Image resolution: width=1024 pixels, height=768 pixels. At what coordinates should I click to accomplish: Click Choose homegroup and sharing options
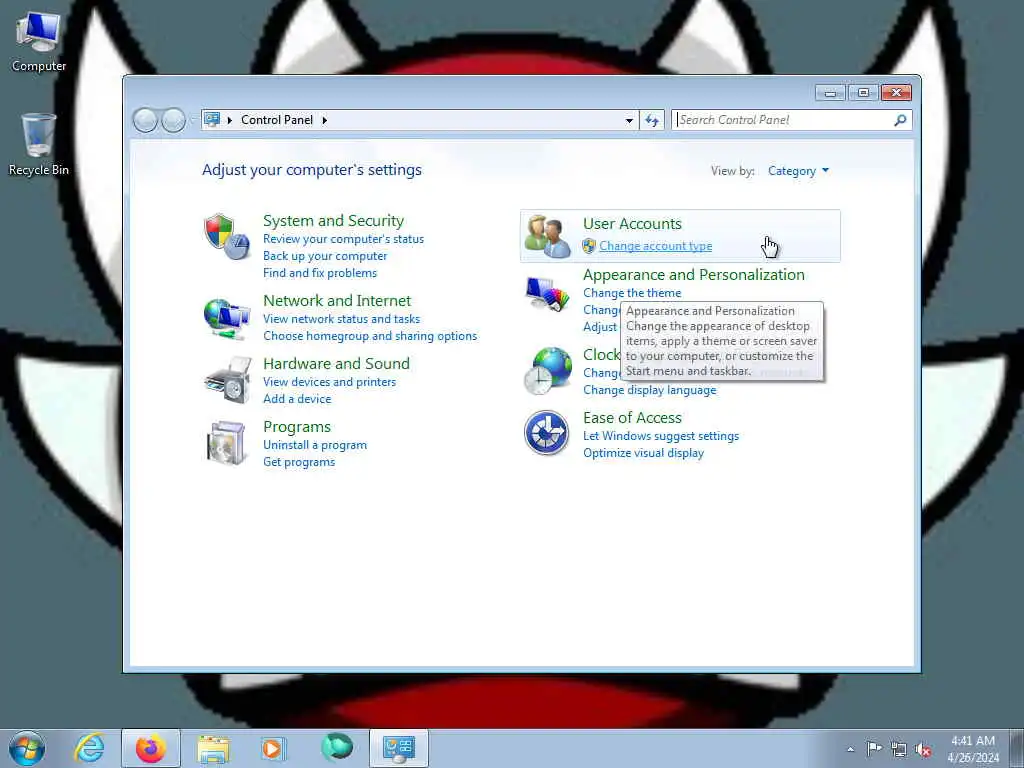pos(370,336)
